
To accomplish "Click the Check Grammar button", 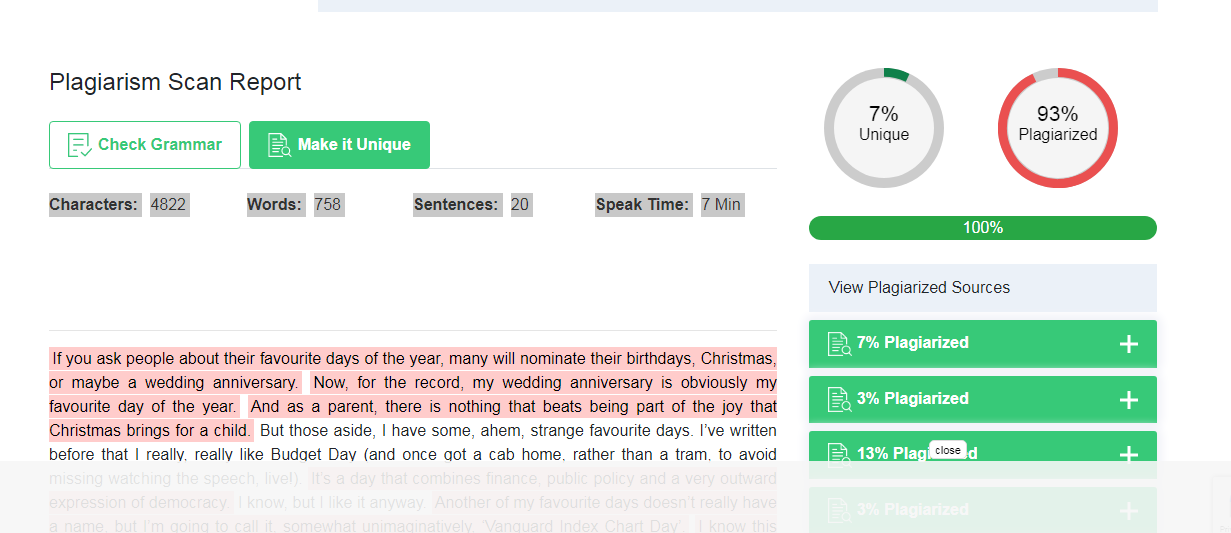I will click(x=145, y=145).
